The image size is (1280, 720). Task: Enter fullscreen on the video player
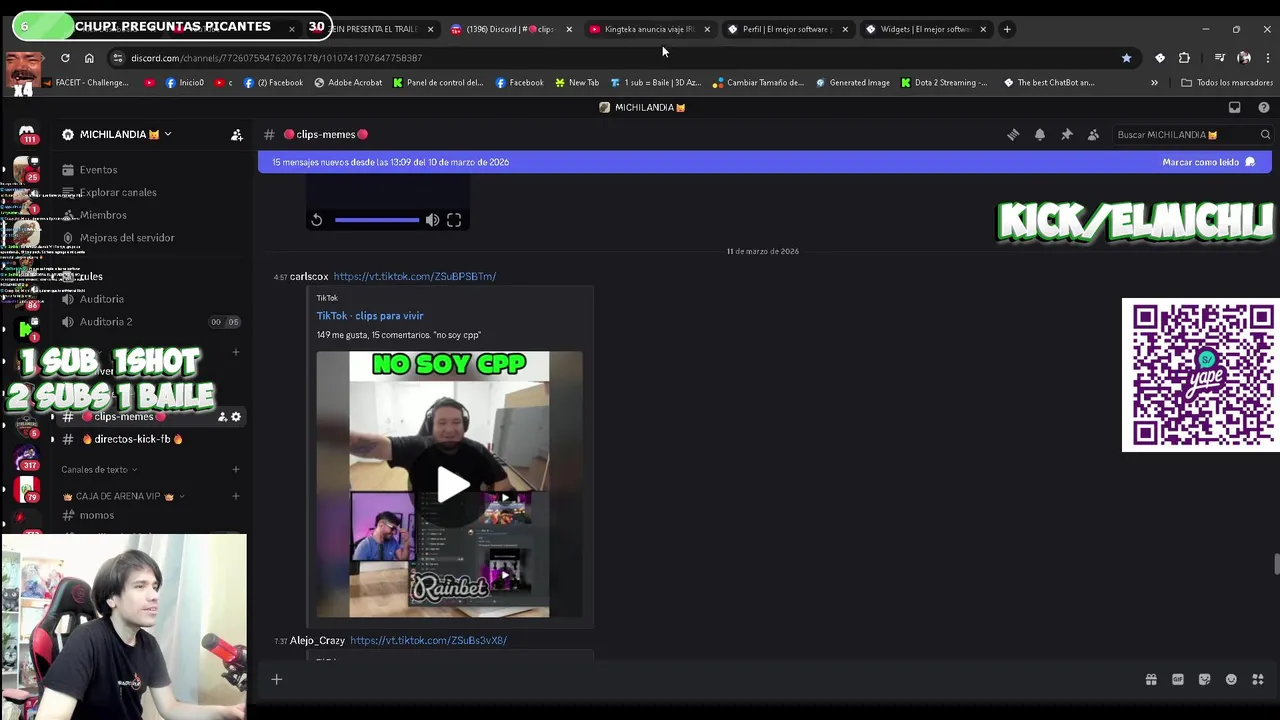(x=454, y=220)
